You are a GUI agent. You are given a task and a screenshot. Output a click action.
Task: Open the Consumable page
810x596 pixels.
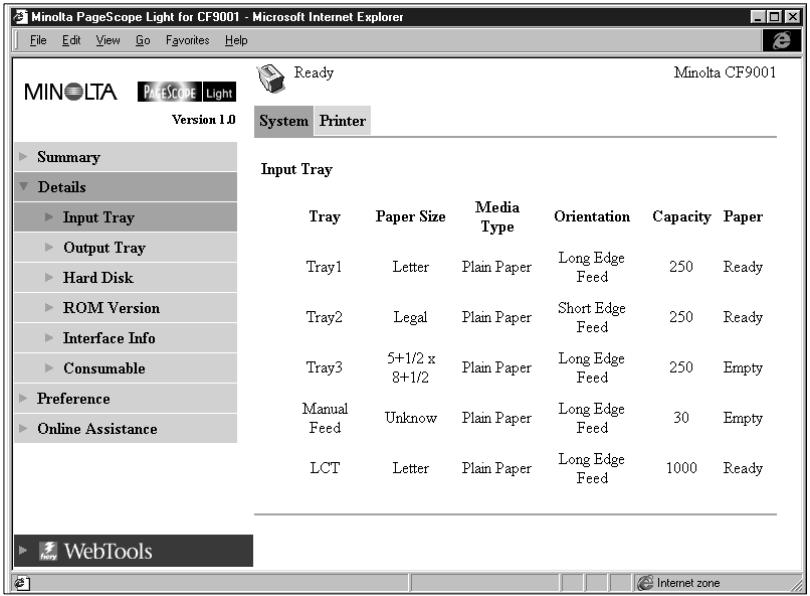pyautogui.click(x=126, y=368)
